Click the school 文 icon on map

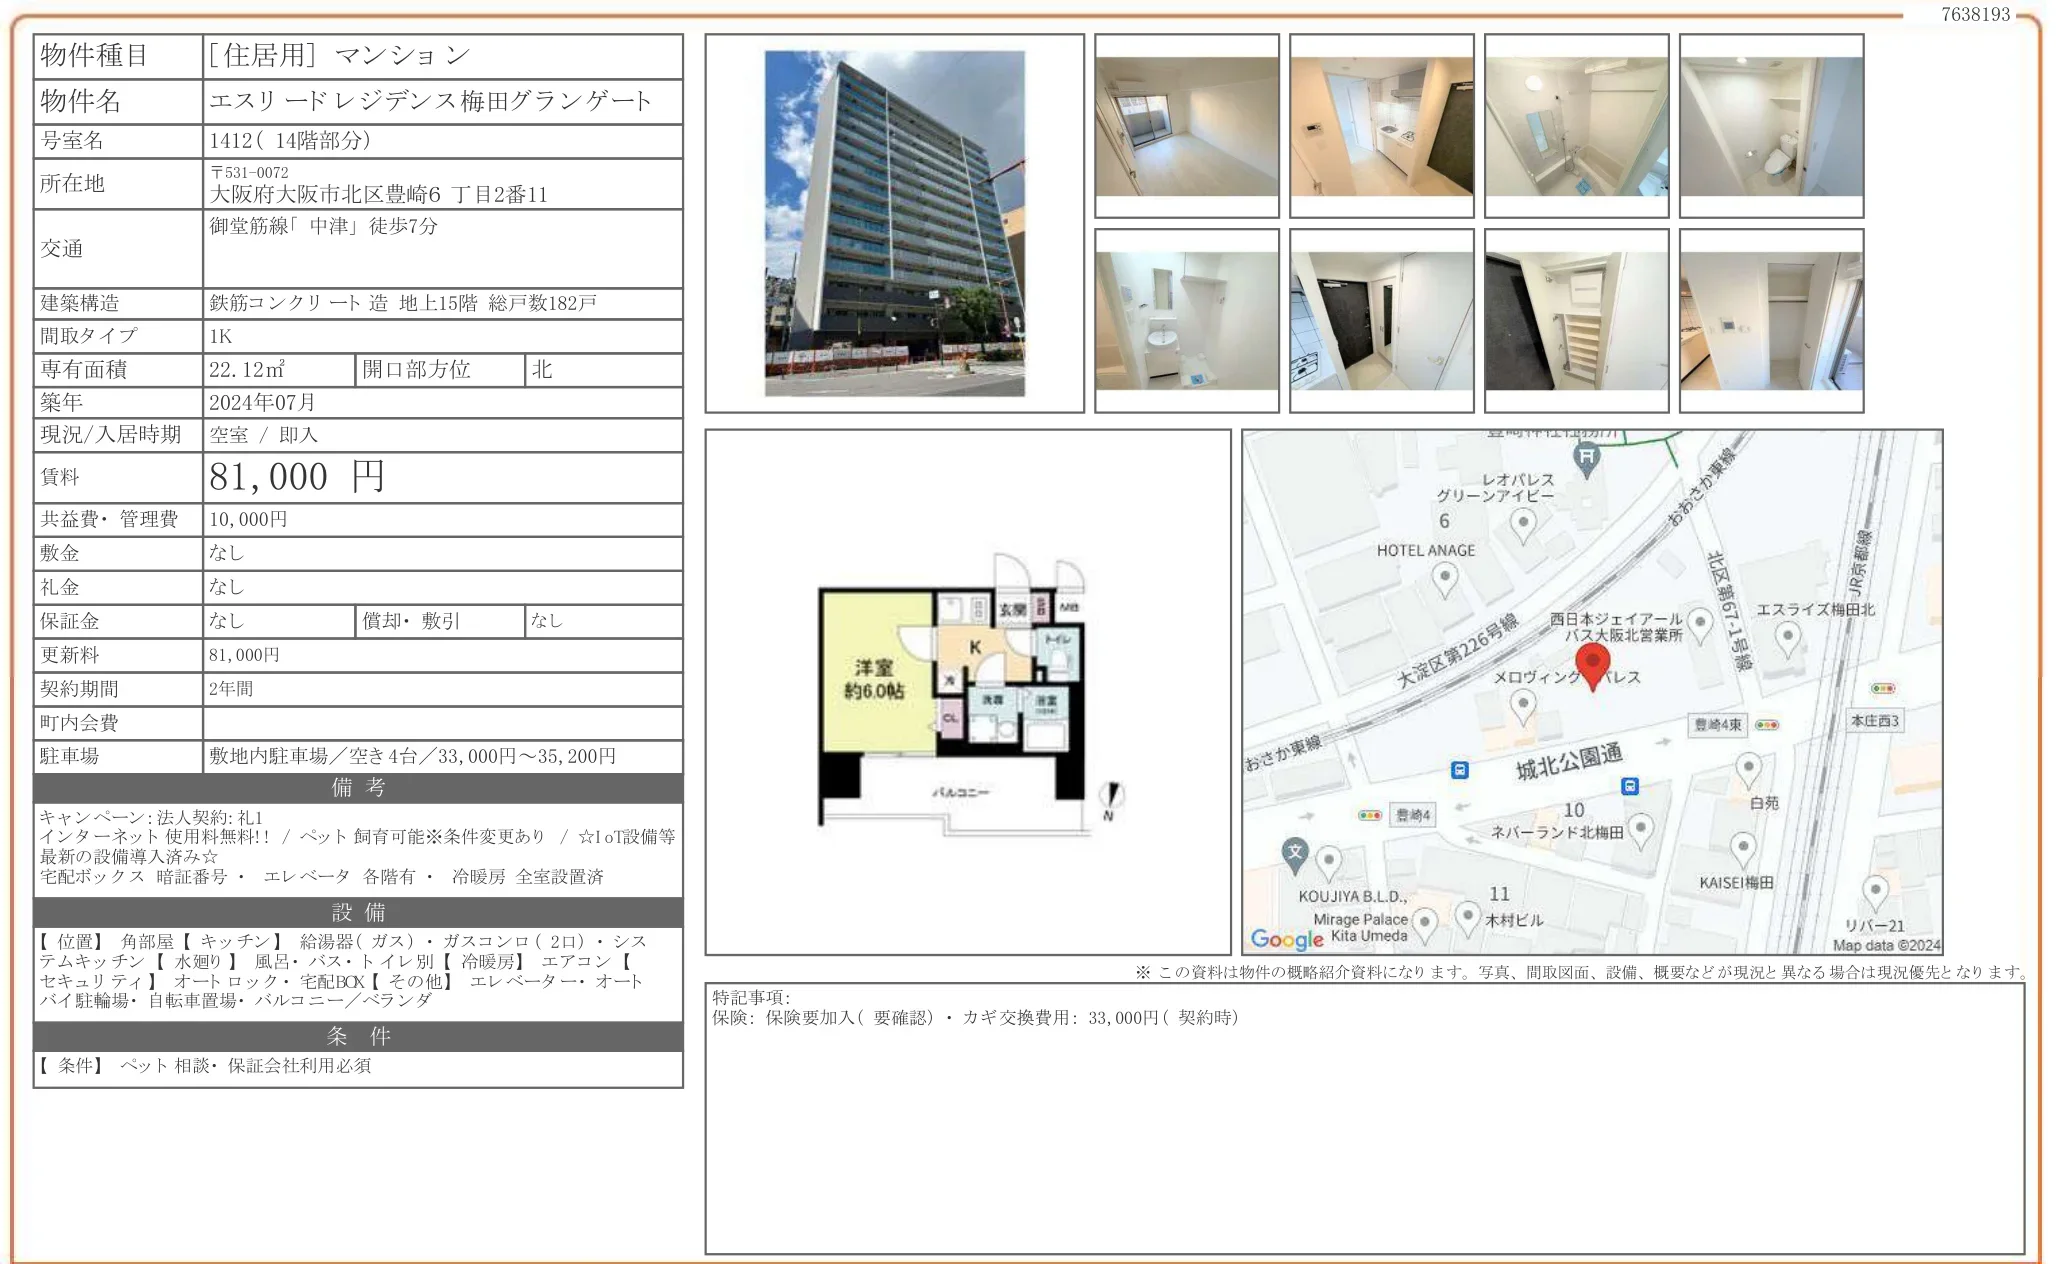click(1295, 853)
